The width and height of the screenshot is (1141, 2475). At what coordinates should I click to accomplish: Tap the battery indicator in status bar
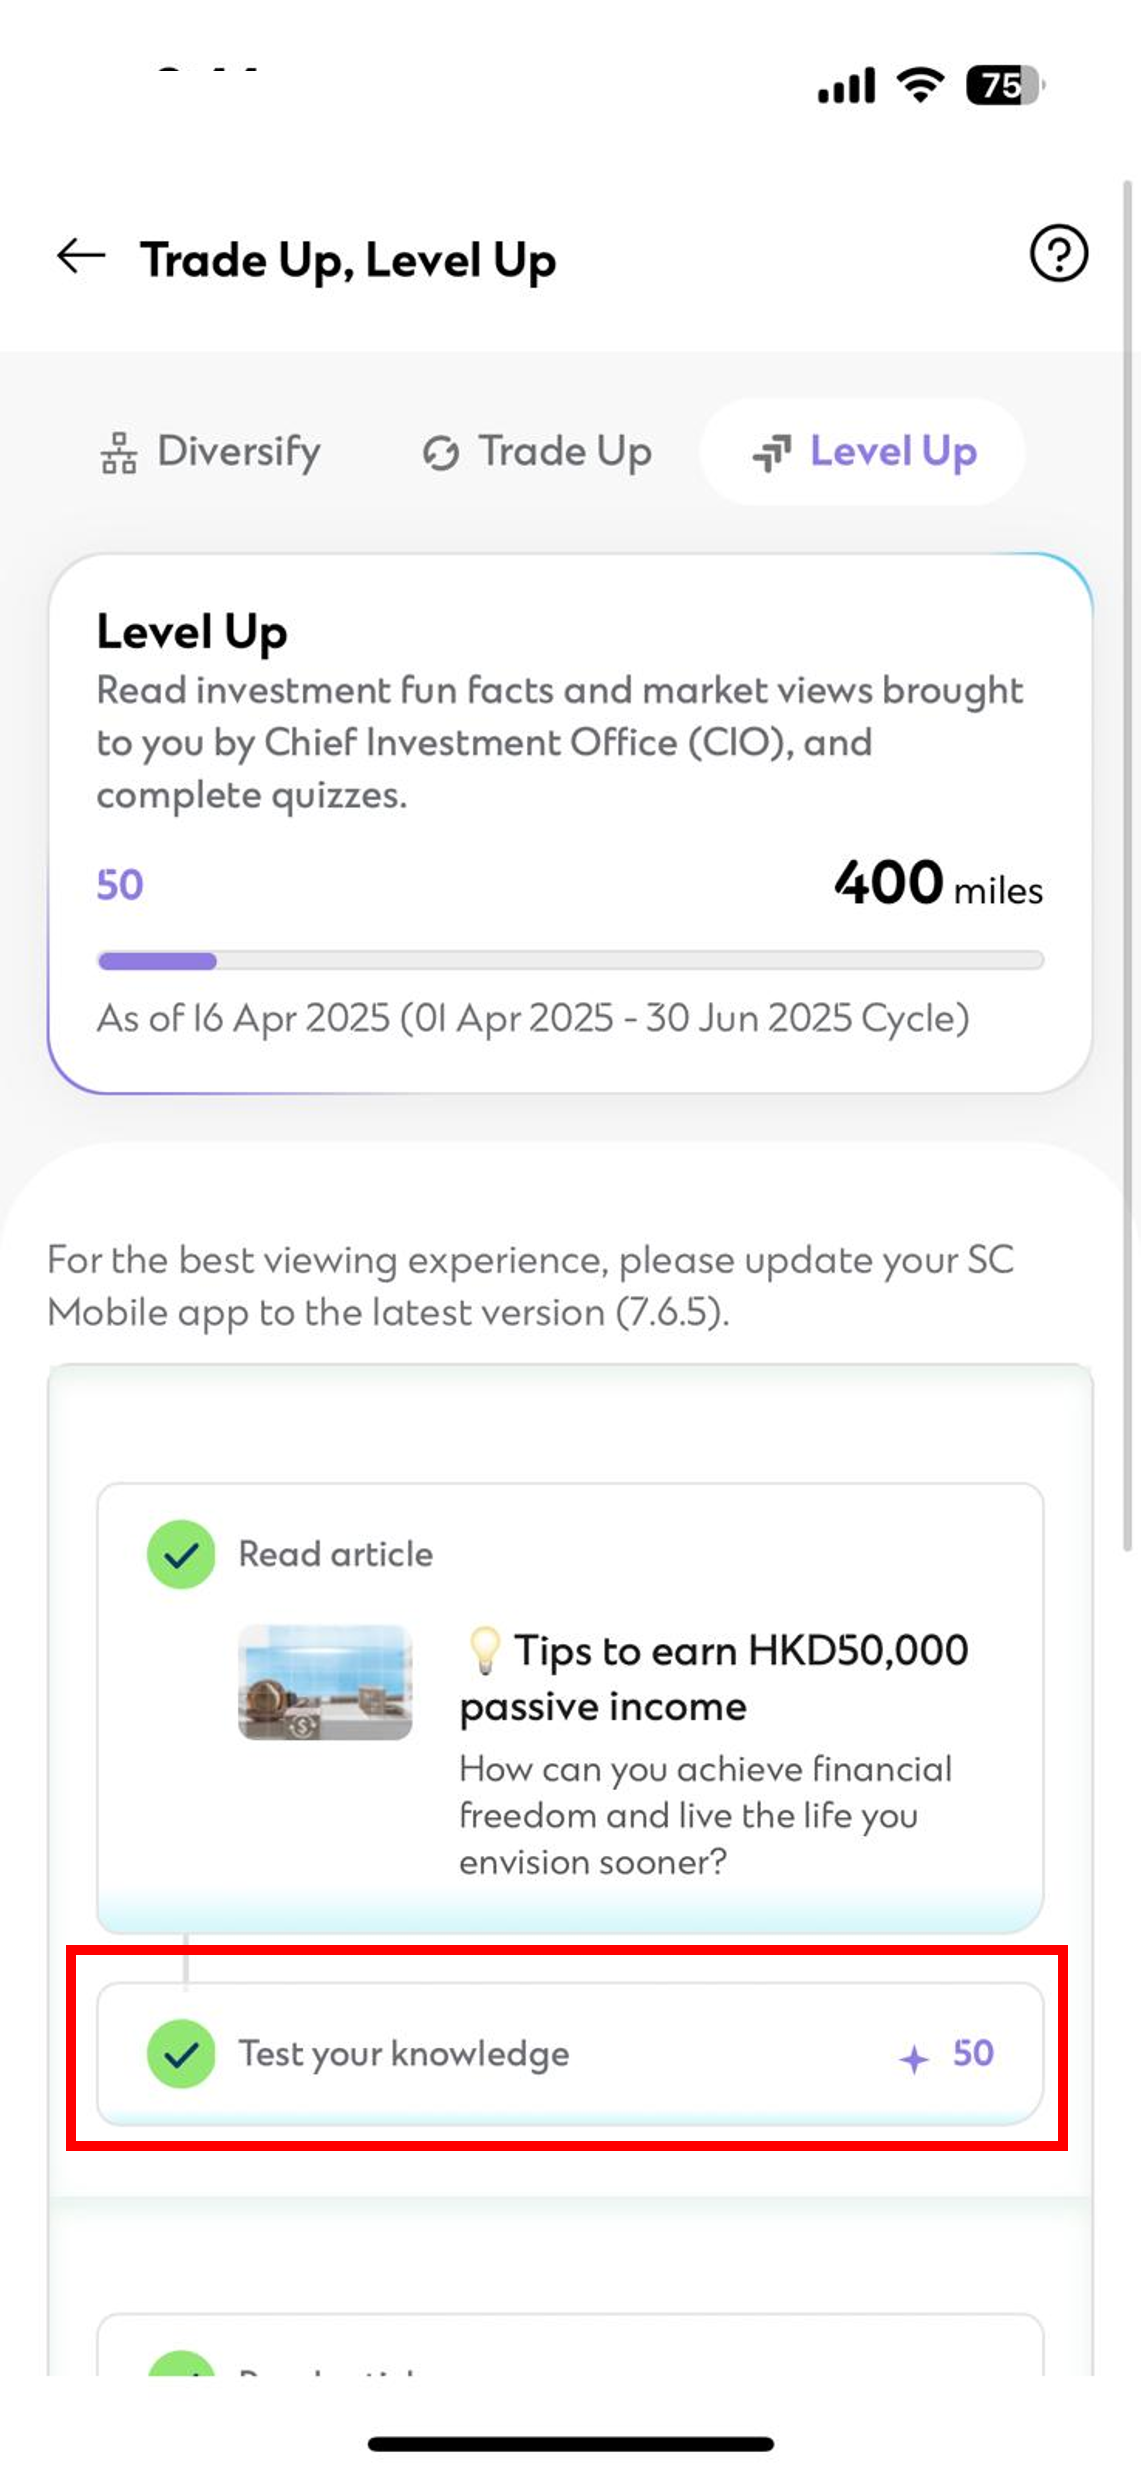1003,86
